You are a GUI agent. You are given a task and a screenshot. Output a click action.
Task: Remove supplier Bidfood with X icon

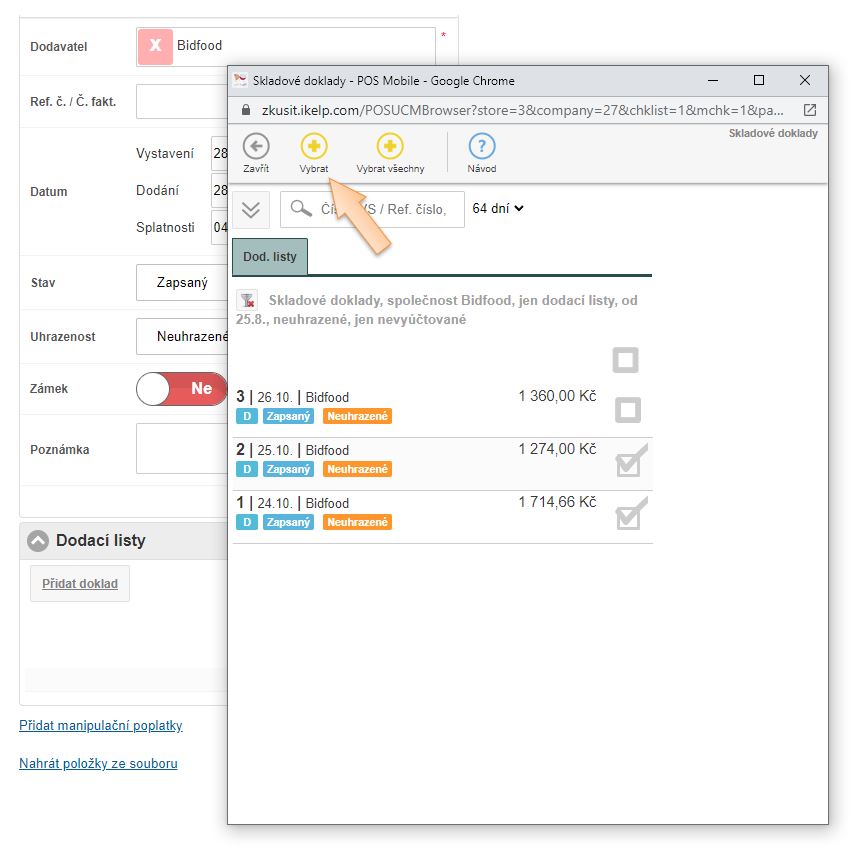click(x=155, y=46)
